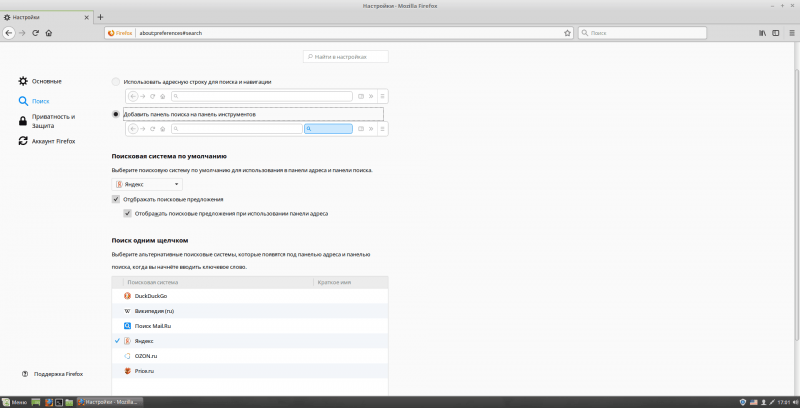Select 'Добавить панель поиска' radio option
800x408 pixels.
pos(116,114)
